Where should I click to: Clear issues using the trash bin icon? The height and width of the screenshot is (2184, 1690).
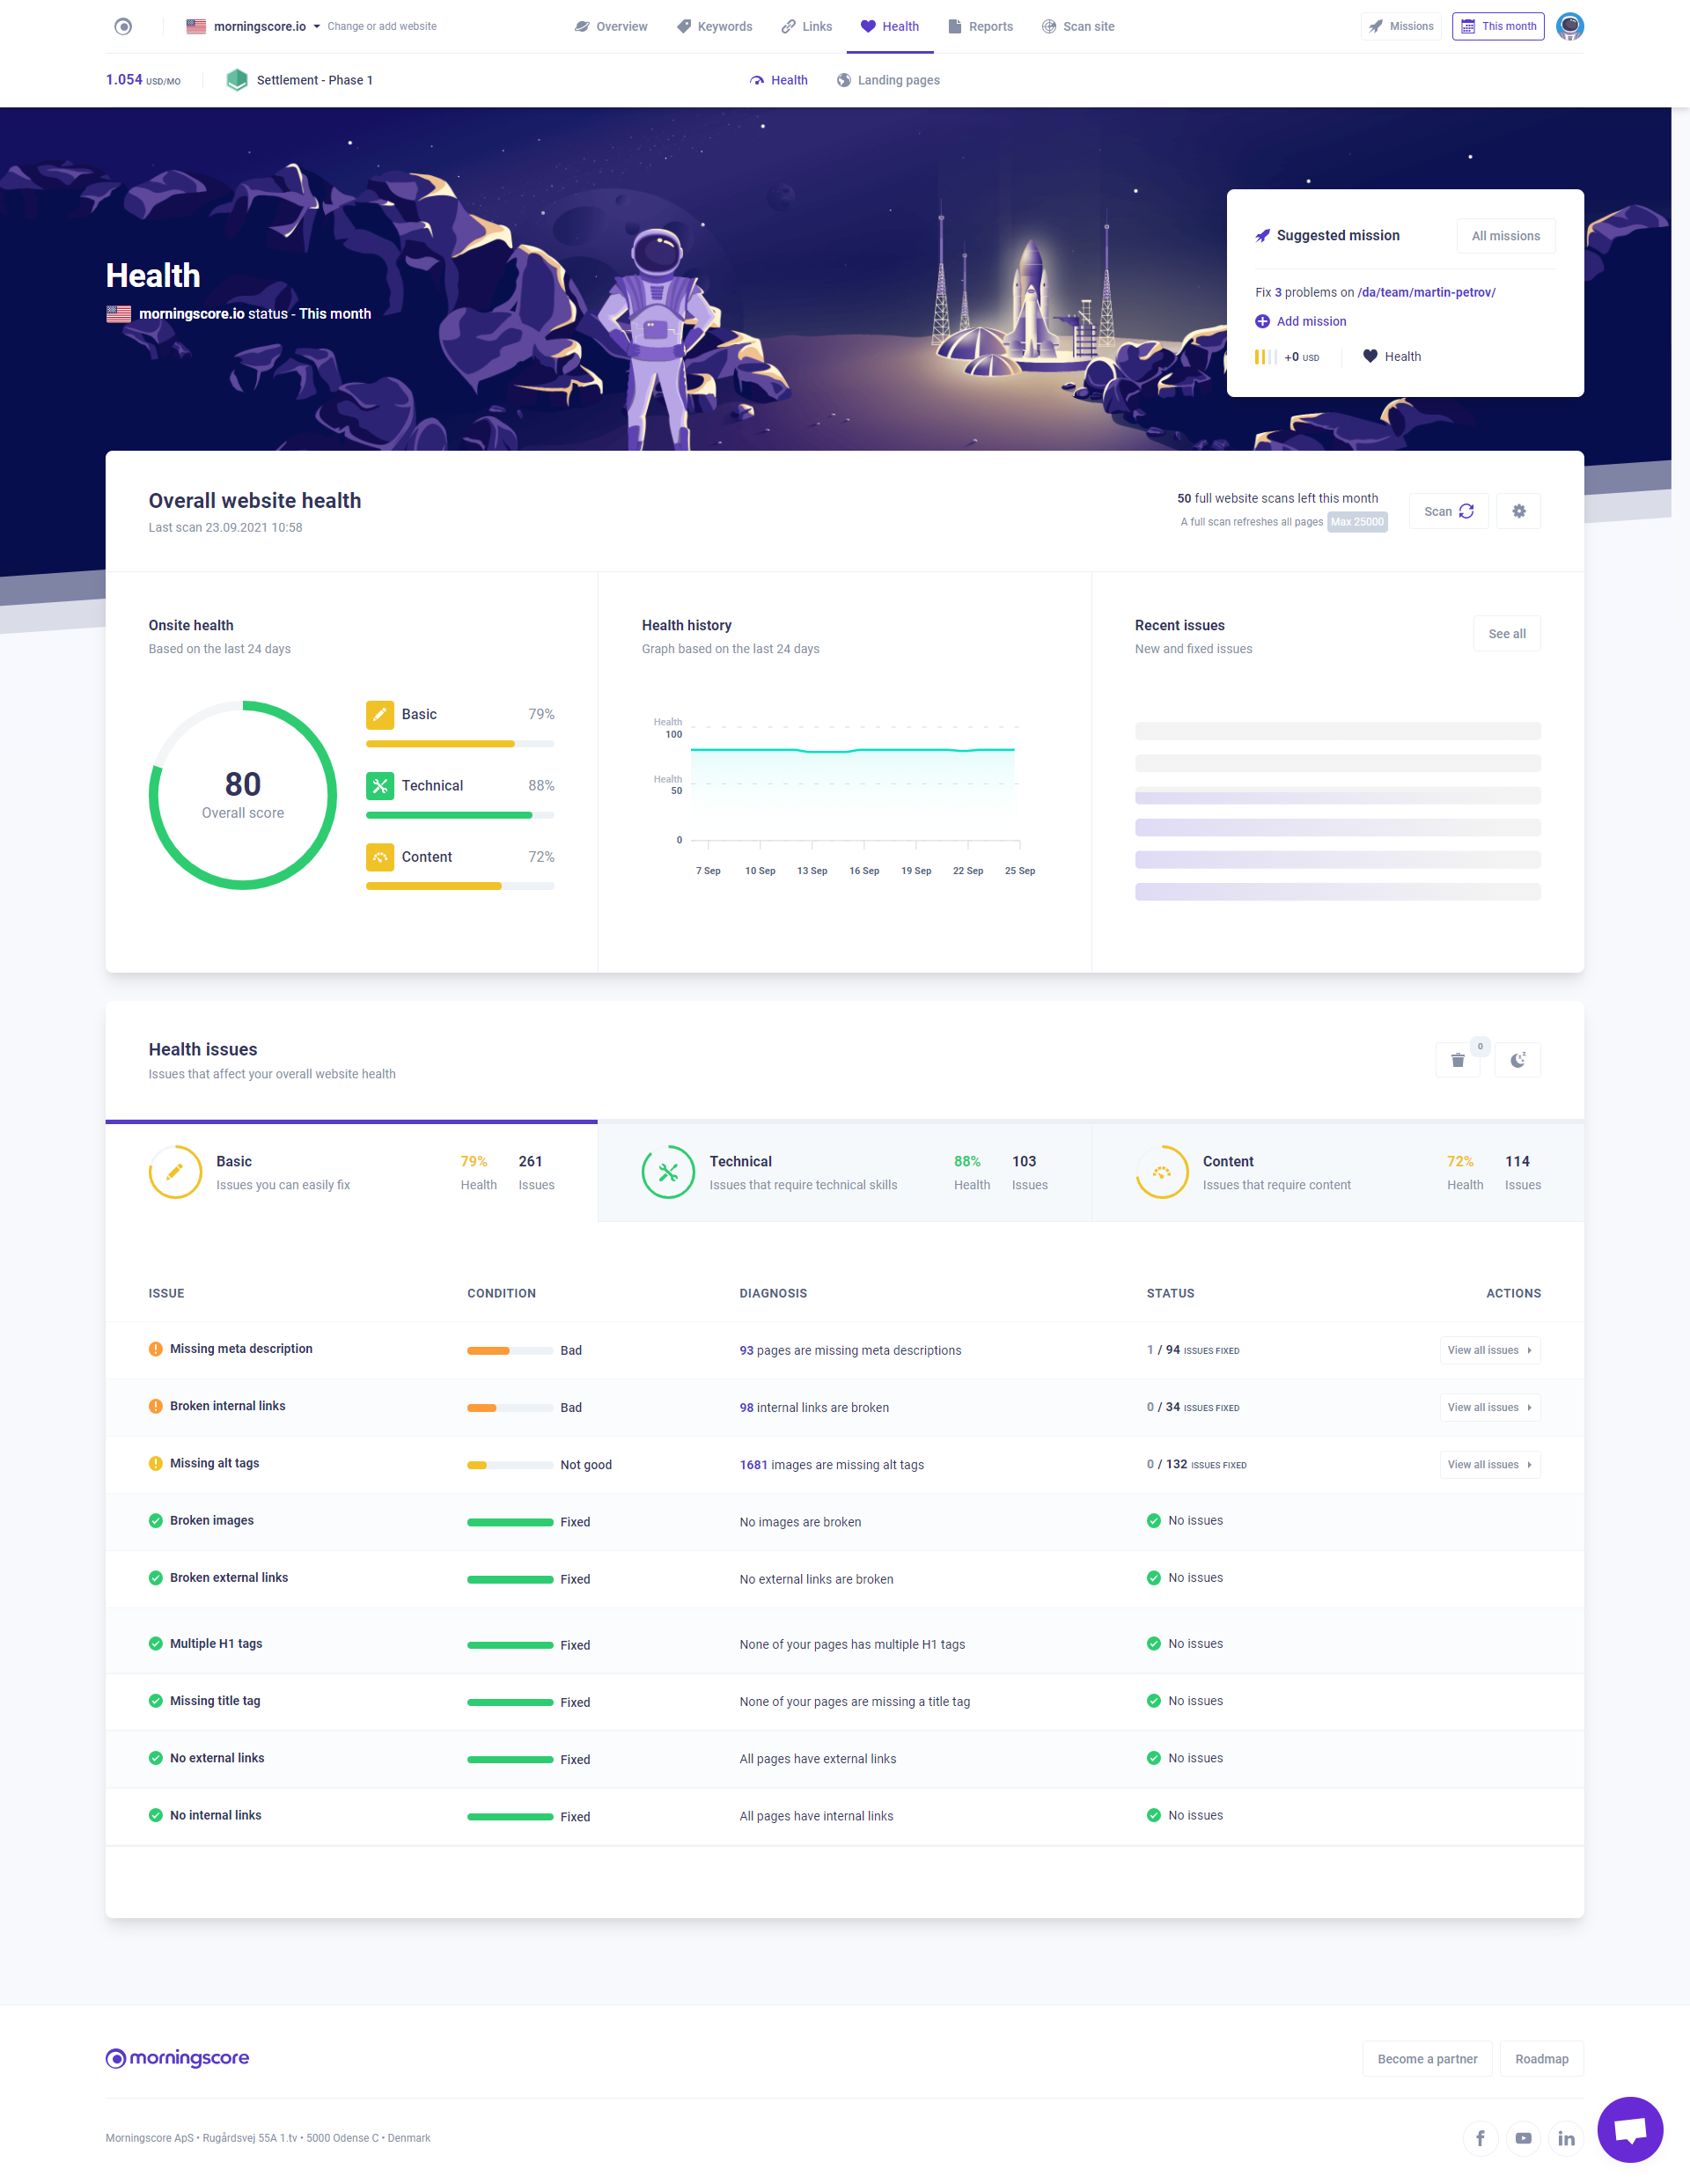pyautogui.click(x=1458, y=1059)
